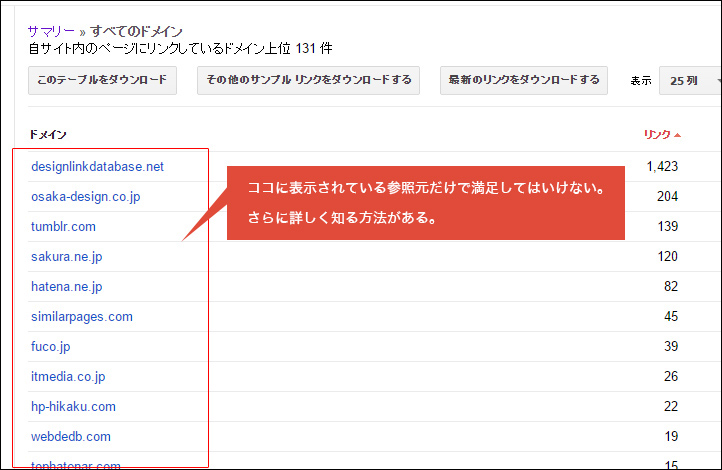The image size is (722, 470).
Task: Select link count 120
Action: [668, 256]
